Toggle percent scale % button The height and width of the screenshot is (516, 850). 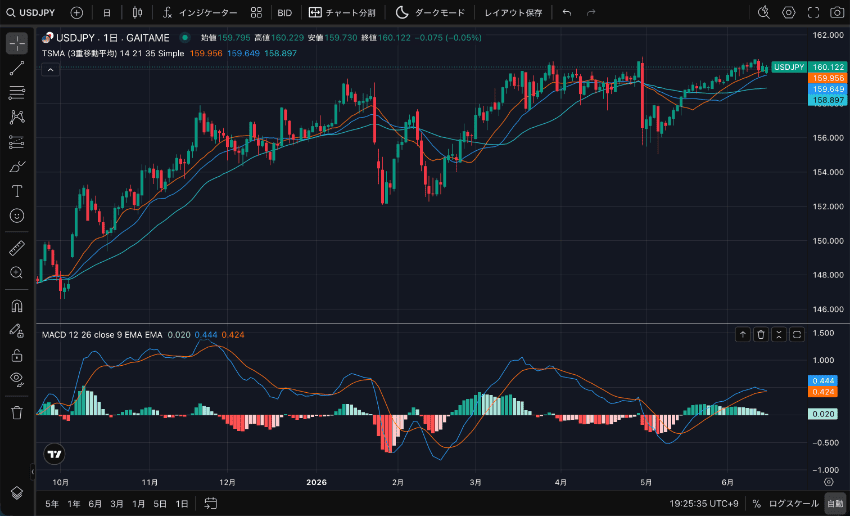pyautogui.click(x=757, y=504)
